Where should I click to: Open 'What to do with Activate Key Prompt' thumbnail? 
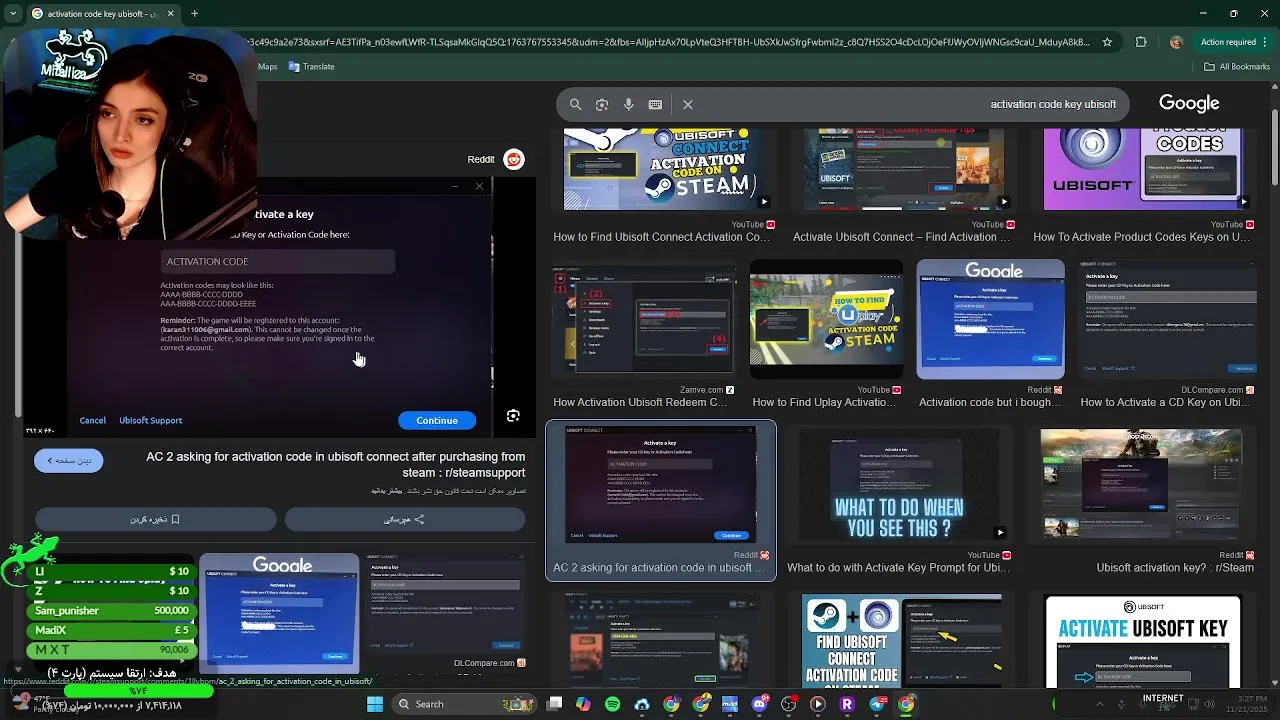pyautogui.click(x=899, y=485)
